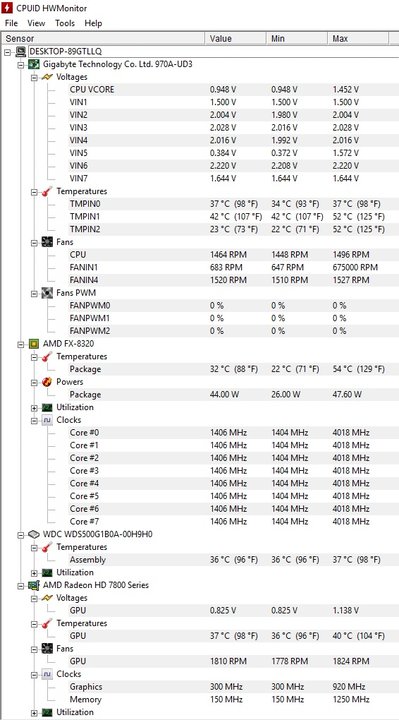The width and height of the screenshot is (399, 720).
Task: Click the motherboard Temperatures thermometer icon
Action: point(47,191)
